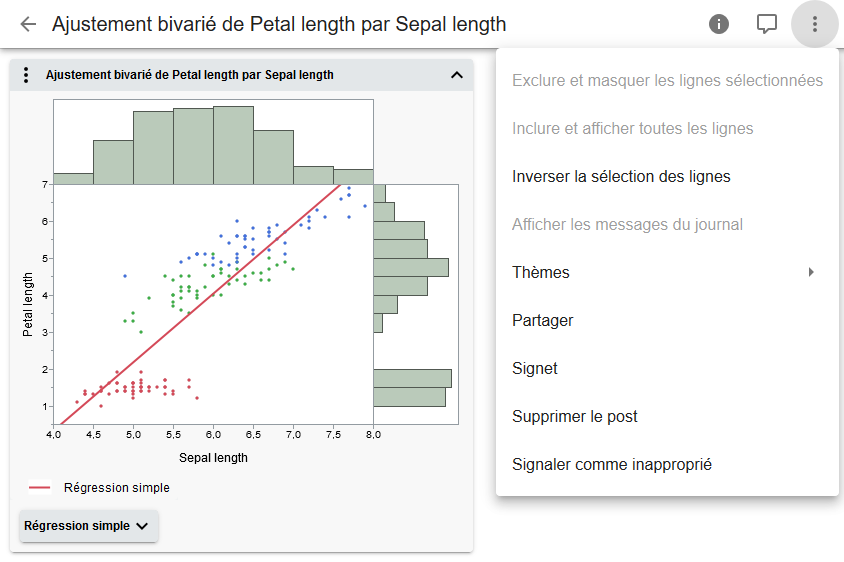The image size is (844, 562).
Task: Click the Régression simple legend label
Action: click(116, 488)
